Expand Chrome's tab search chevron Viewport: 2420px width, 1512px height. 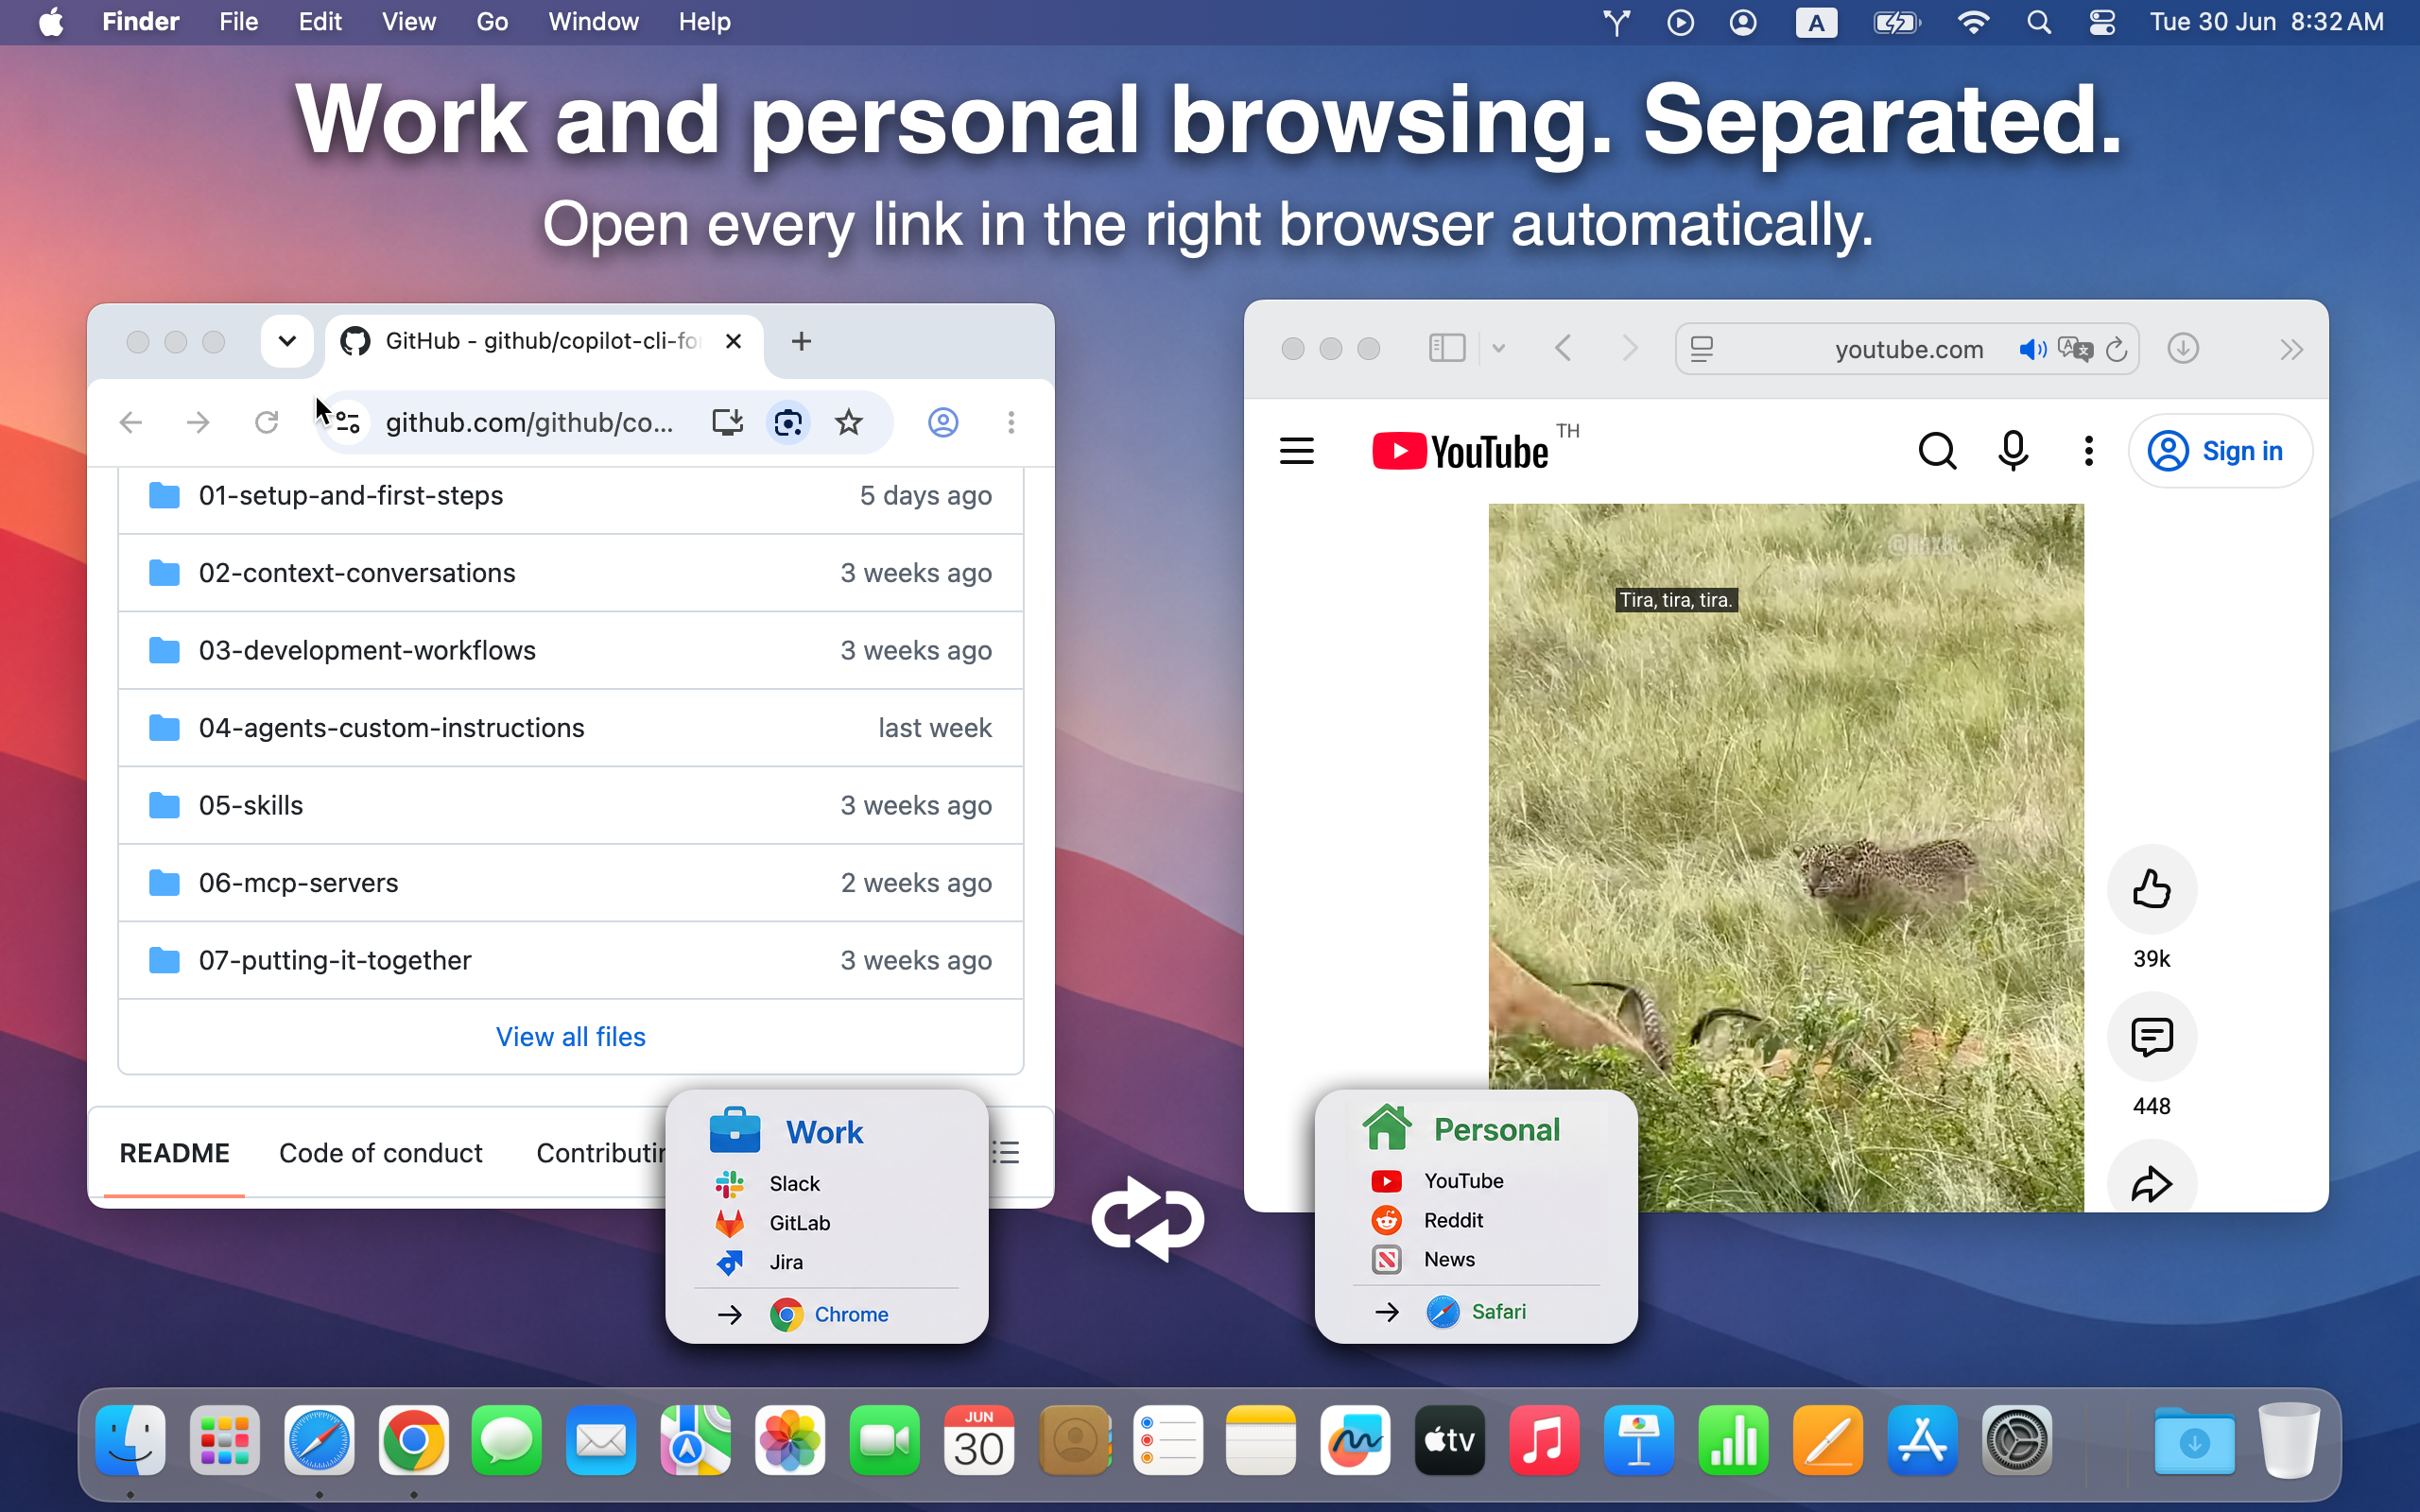coord(287,342)
